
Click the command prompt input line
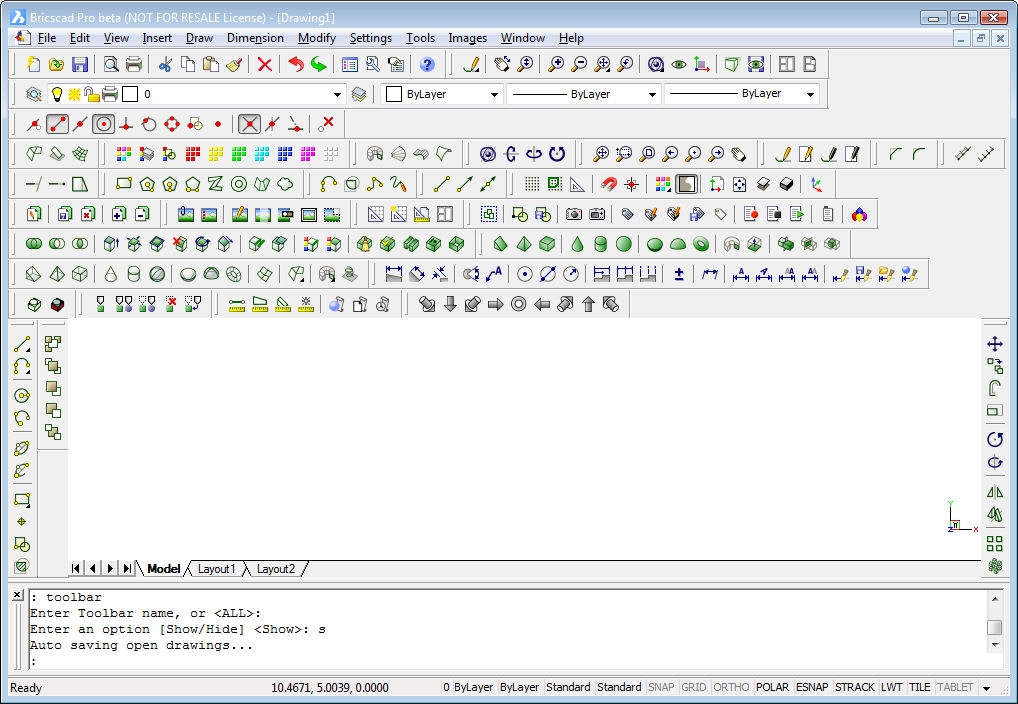(506, 662)
